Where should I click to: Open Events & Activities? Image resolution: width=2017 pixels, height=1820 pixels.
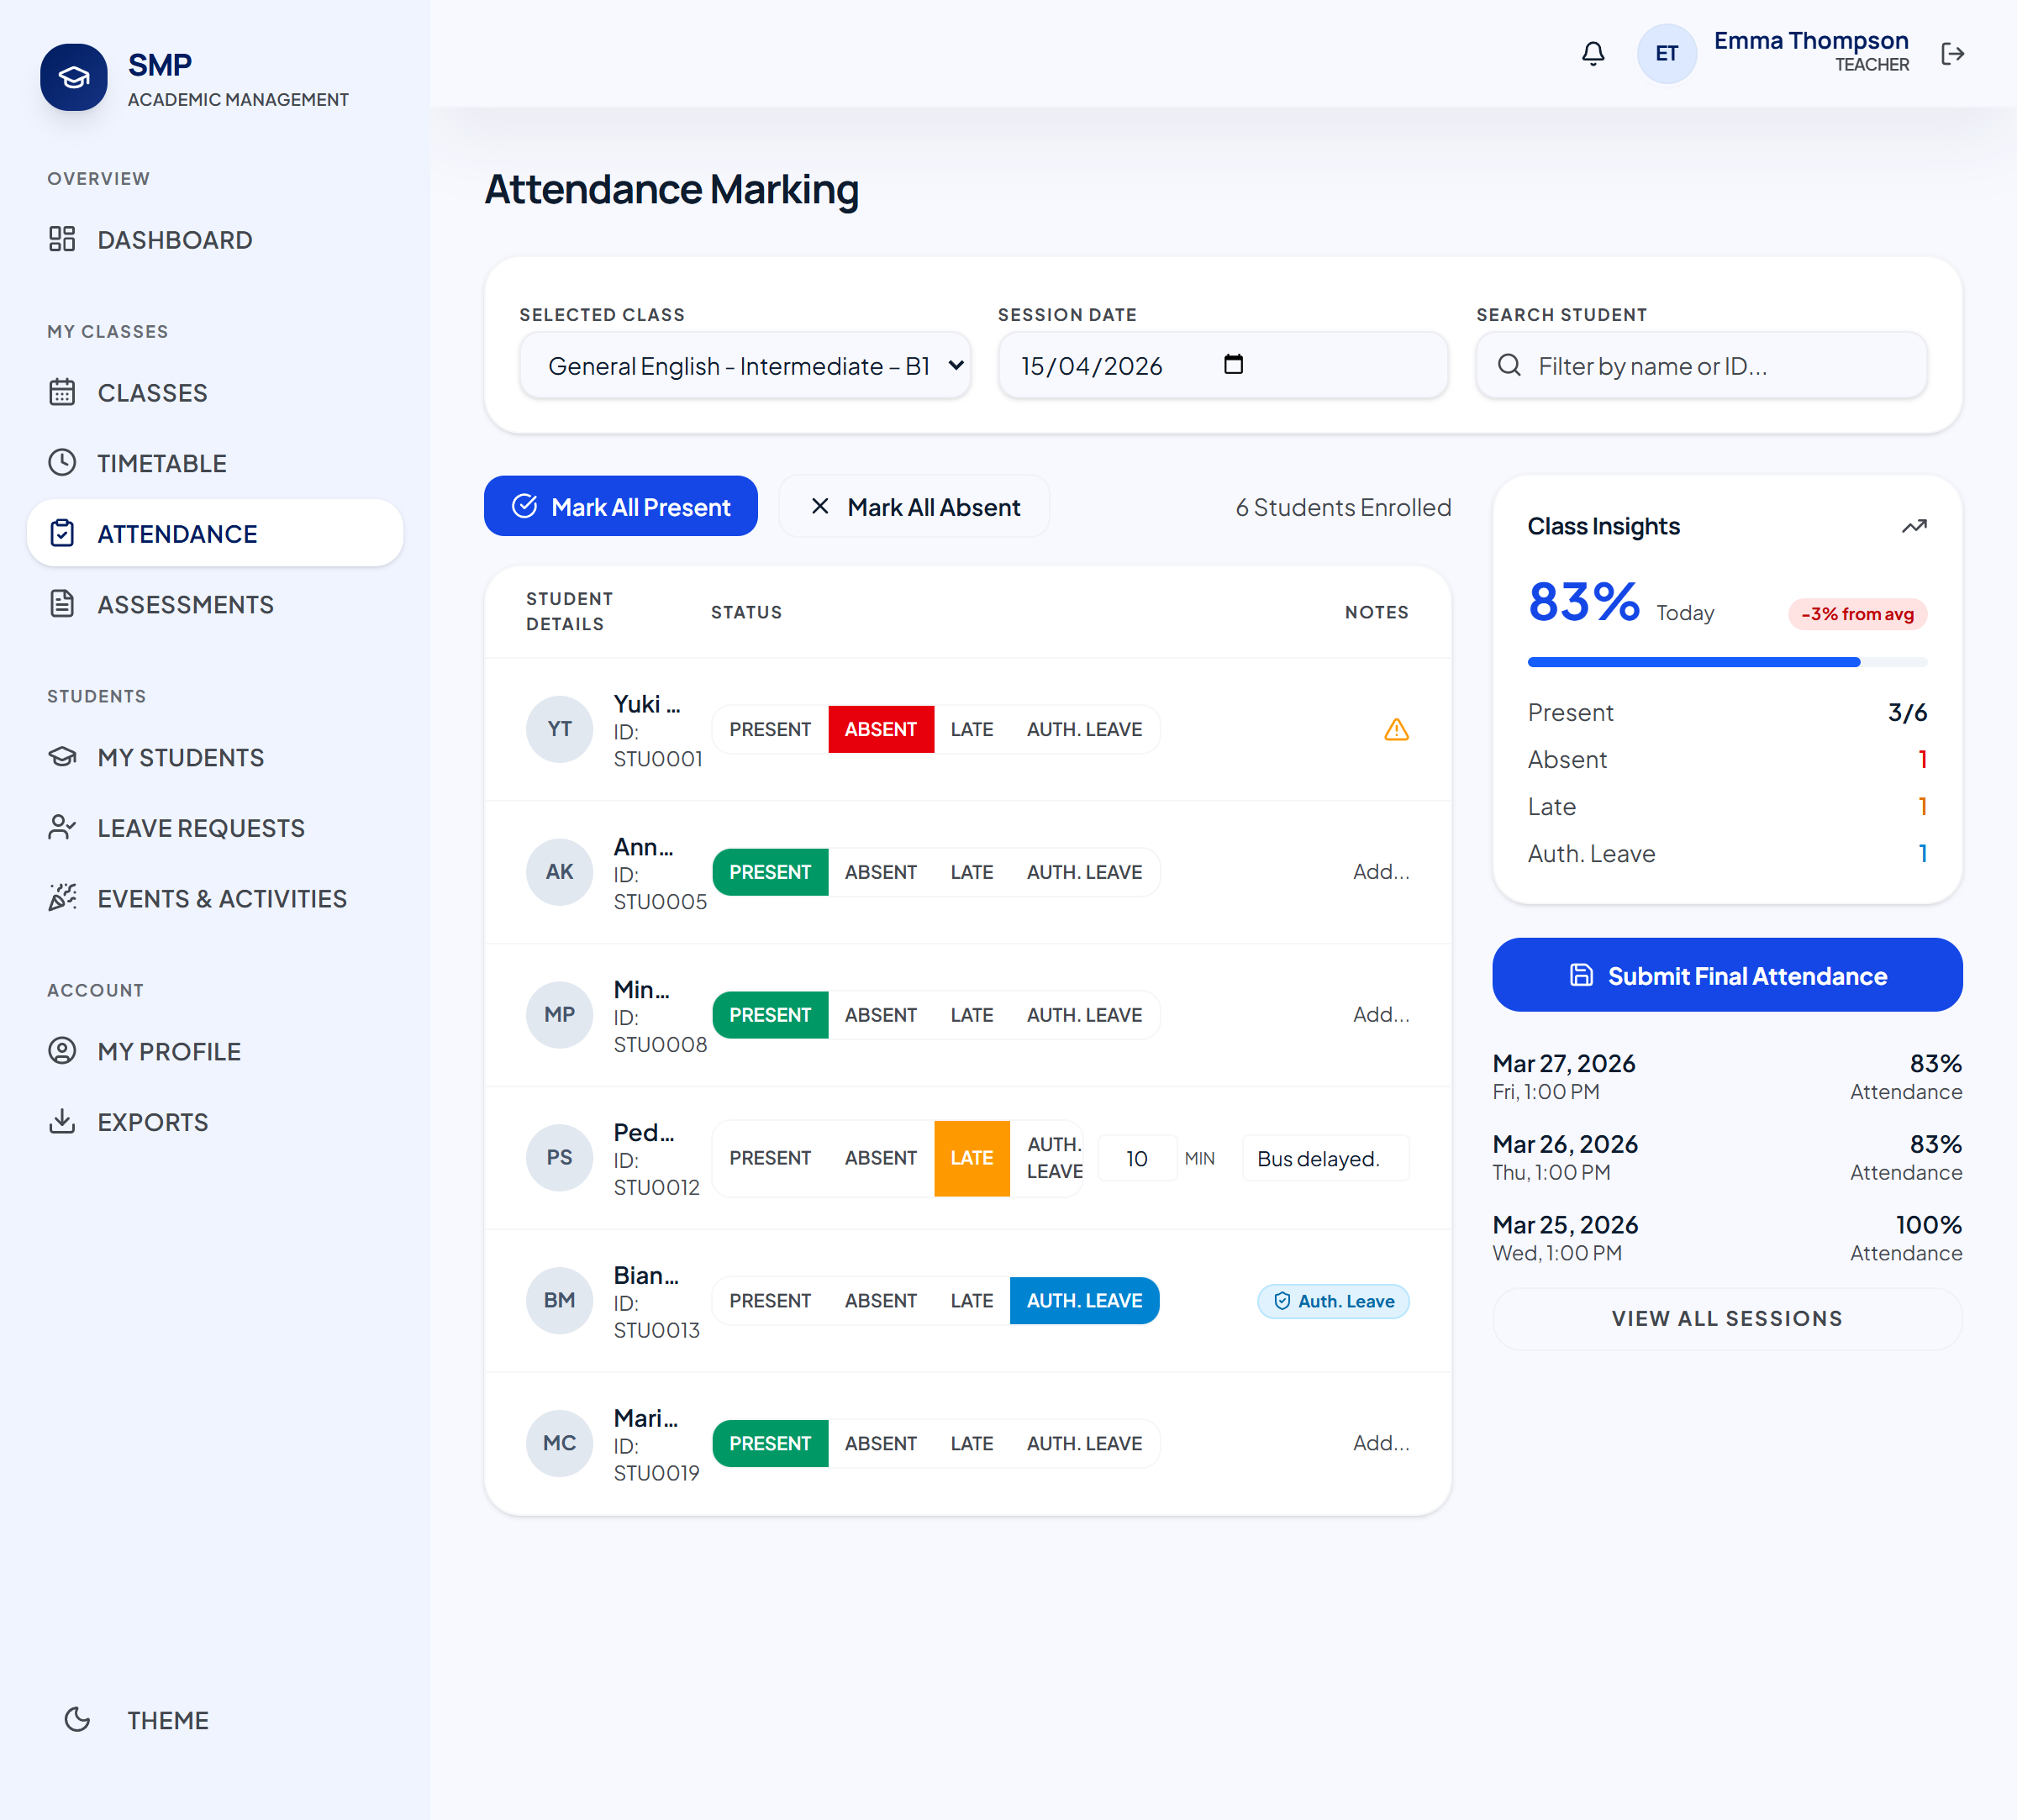pos(215,898)
